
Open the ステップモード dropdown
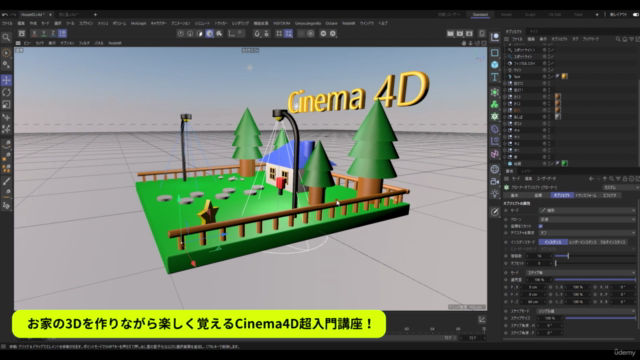click(x=587, y=311)
